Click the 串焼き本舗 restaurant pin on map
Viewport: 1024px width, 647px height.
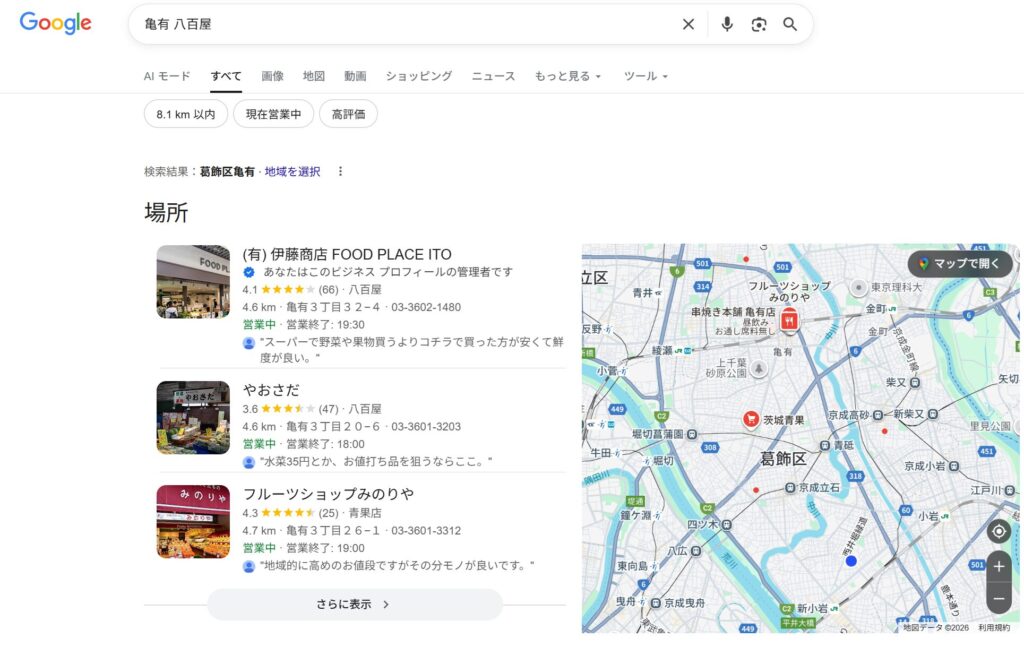788,320
